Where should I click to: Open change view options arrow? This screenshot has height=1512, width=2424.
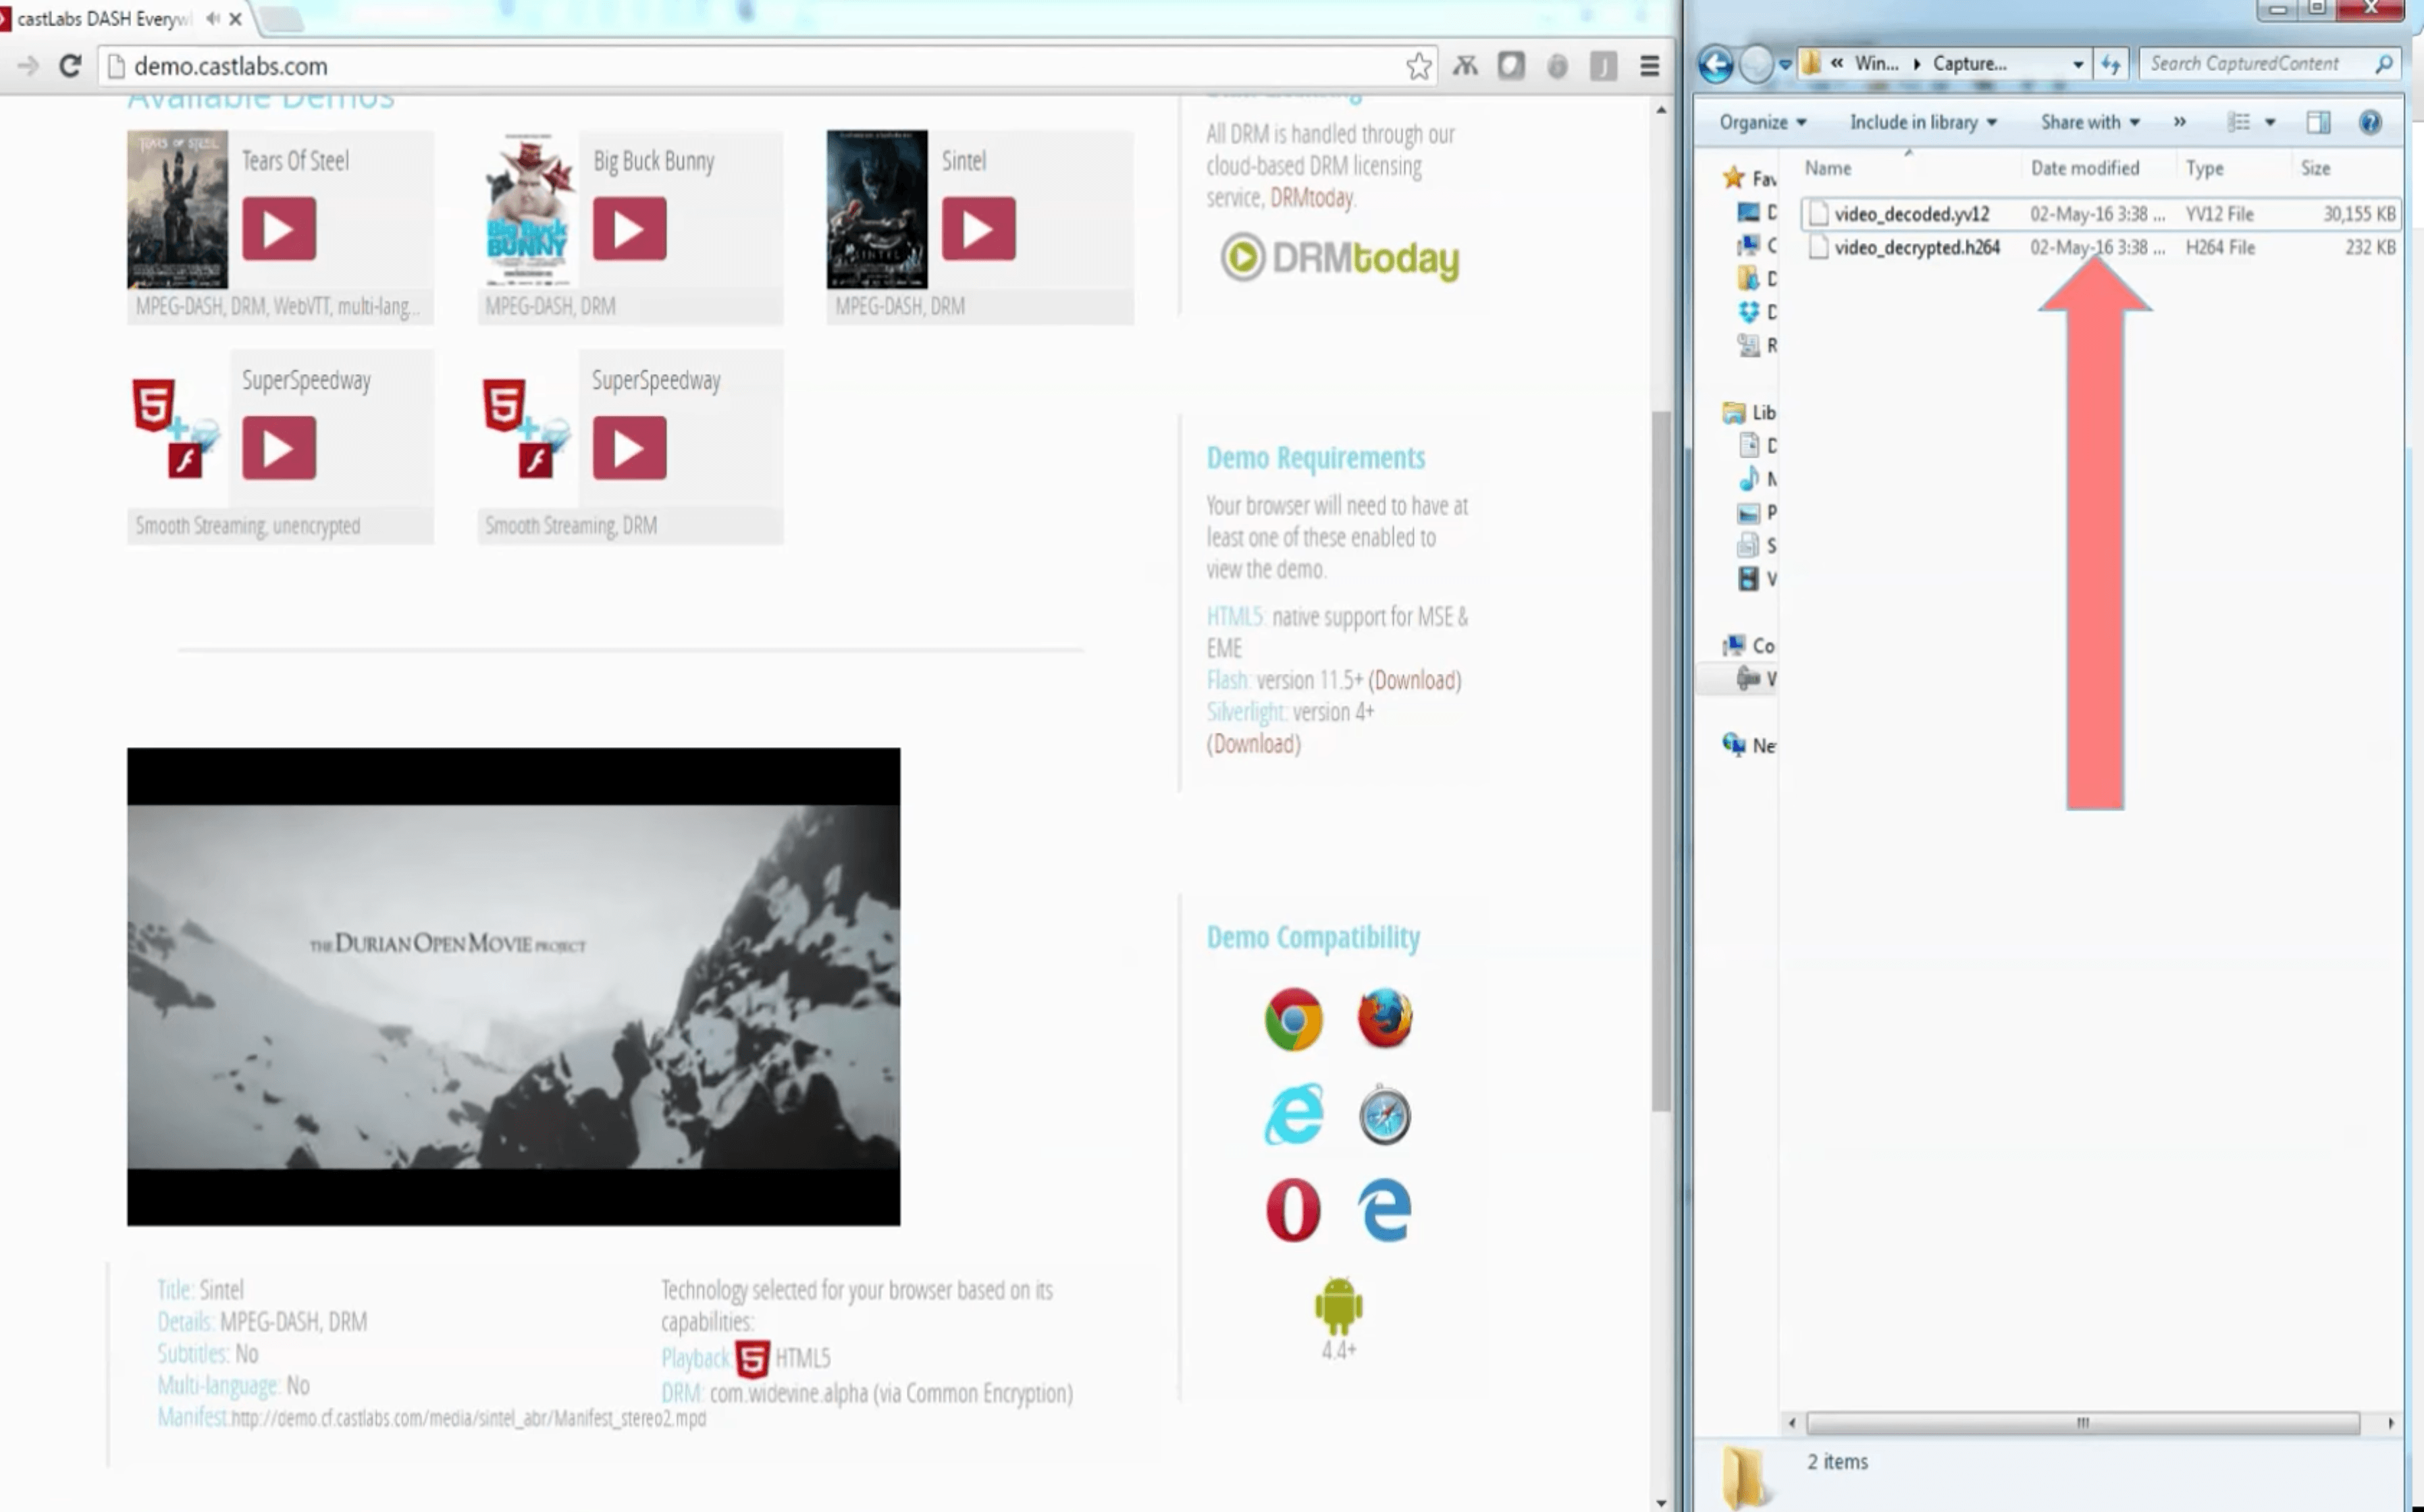tap(2270, 122)
